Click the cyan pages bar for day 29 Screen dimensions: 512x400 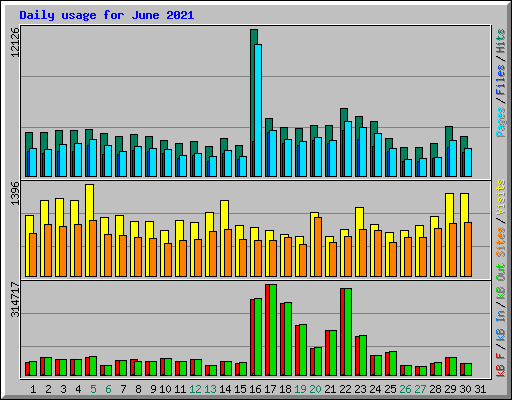click(453, 158)
